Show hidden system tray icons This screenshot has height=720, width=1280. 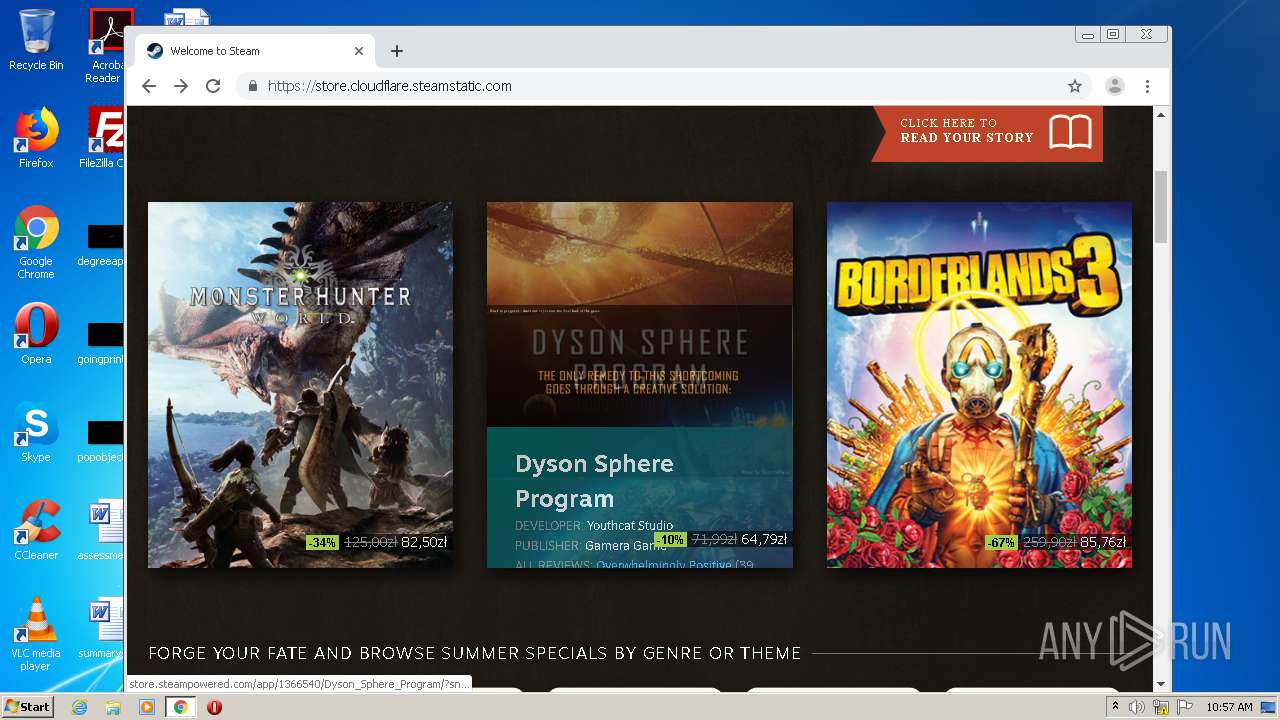(1115, 707)
